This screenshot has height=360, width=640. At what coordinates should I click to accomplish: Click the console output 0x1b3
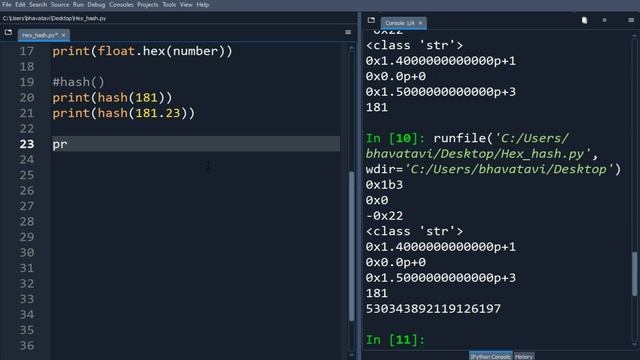(384, 185)
